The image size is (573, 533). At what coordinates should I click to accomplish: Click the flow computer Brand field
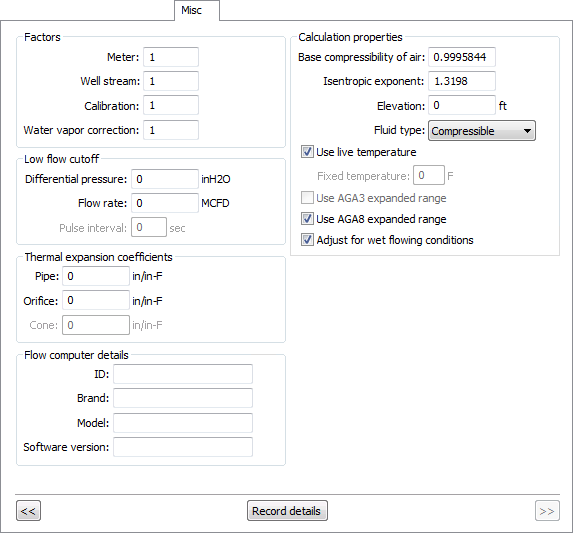pyautogui.click(x=183, y=398)
